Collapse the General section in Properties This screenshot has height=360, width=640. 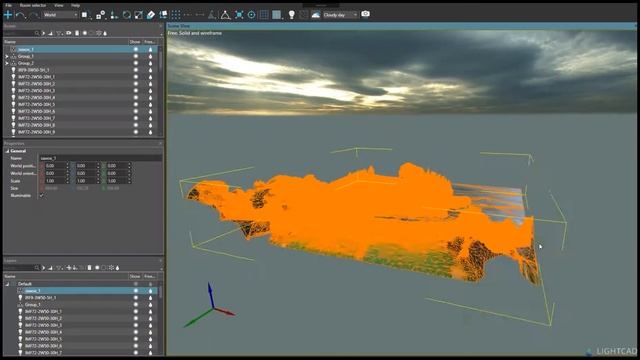(x=7, y=151)
